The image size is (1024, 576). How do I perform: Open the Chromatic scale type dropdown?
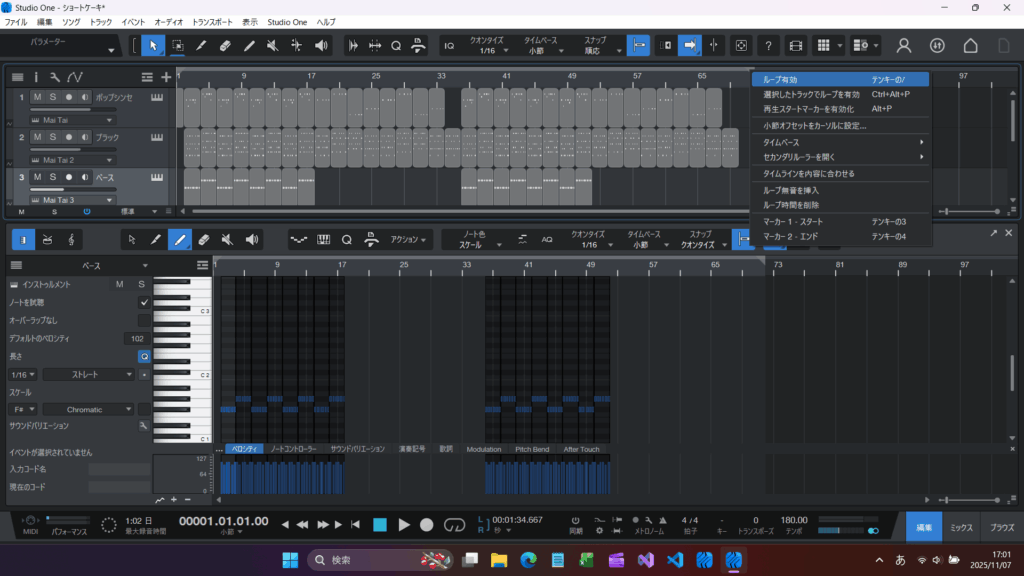pos(90,409)
